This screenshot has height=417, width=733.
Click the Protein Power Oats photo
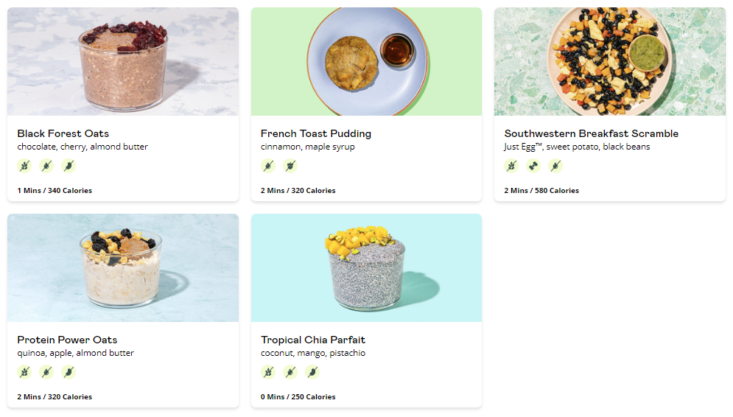[x=123, y=268]
